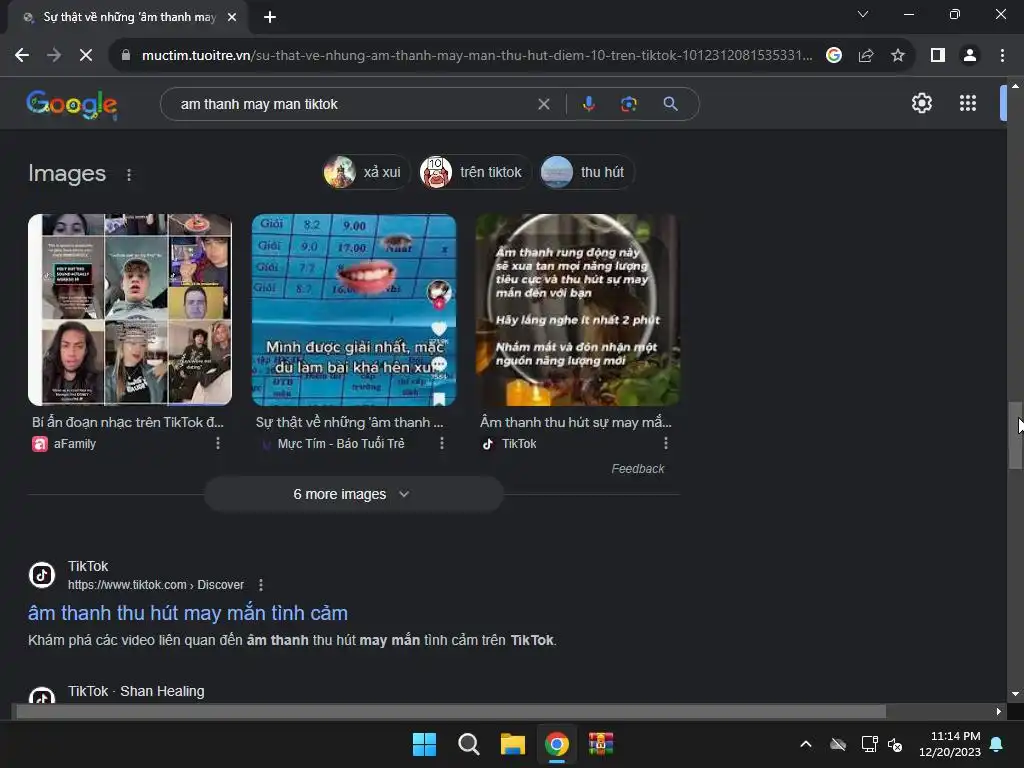Open the TikTok lucky sound thumbnail
Image resolution: width=1024 pixels, height=768 pixels.
[577, 310]
